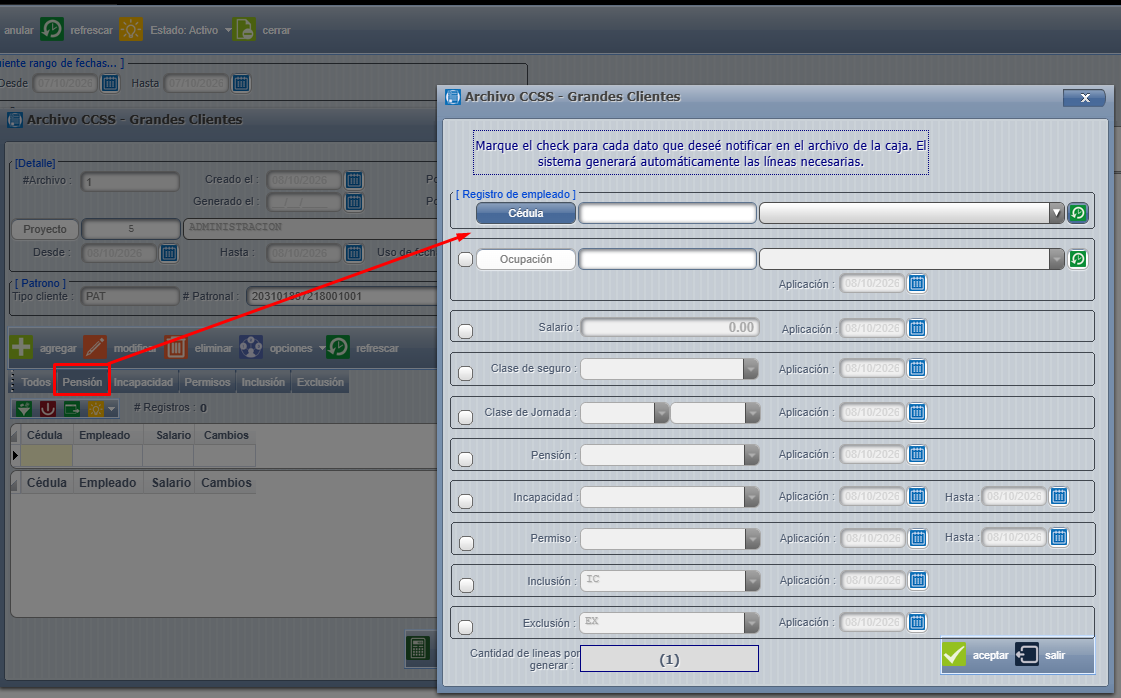Click the green calculator icon

click(x=418, y=649)
